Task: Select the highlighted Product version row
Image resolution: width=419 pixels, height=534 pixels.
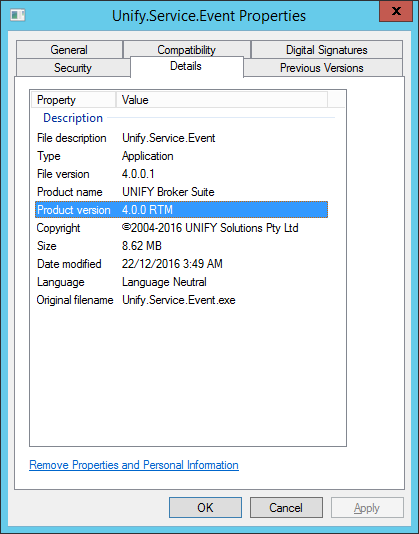Action: pyautogui.click(x=181, y=209)
